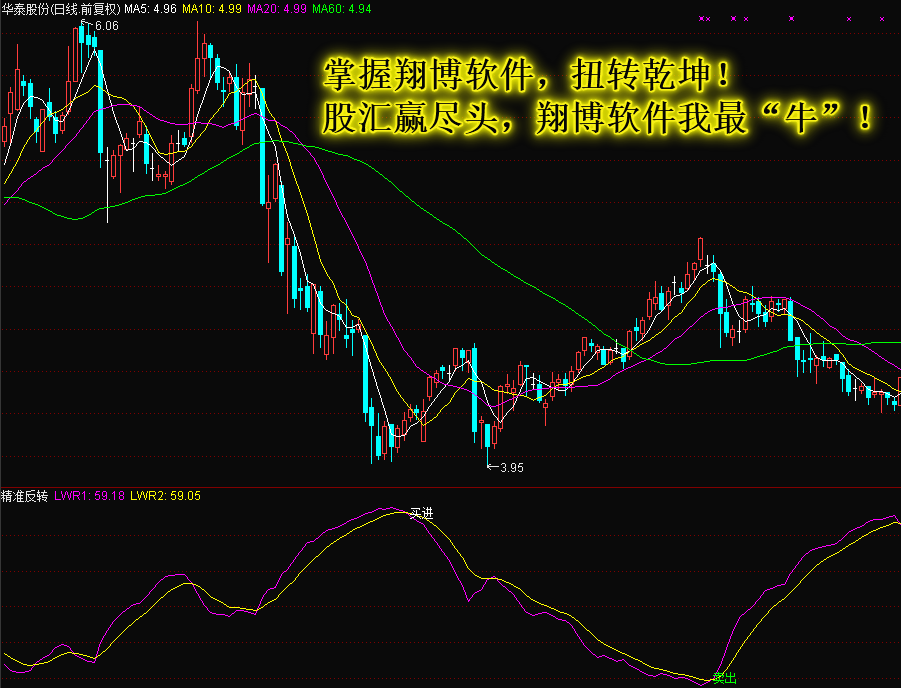
Task: Select the LWR2: 59.05 indicator value
Action: [x=165, y=496]
